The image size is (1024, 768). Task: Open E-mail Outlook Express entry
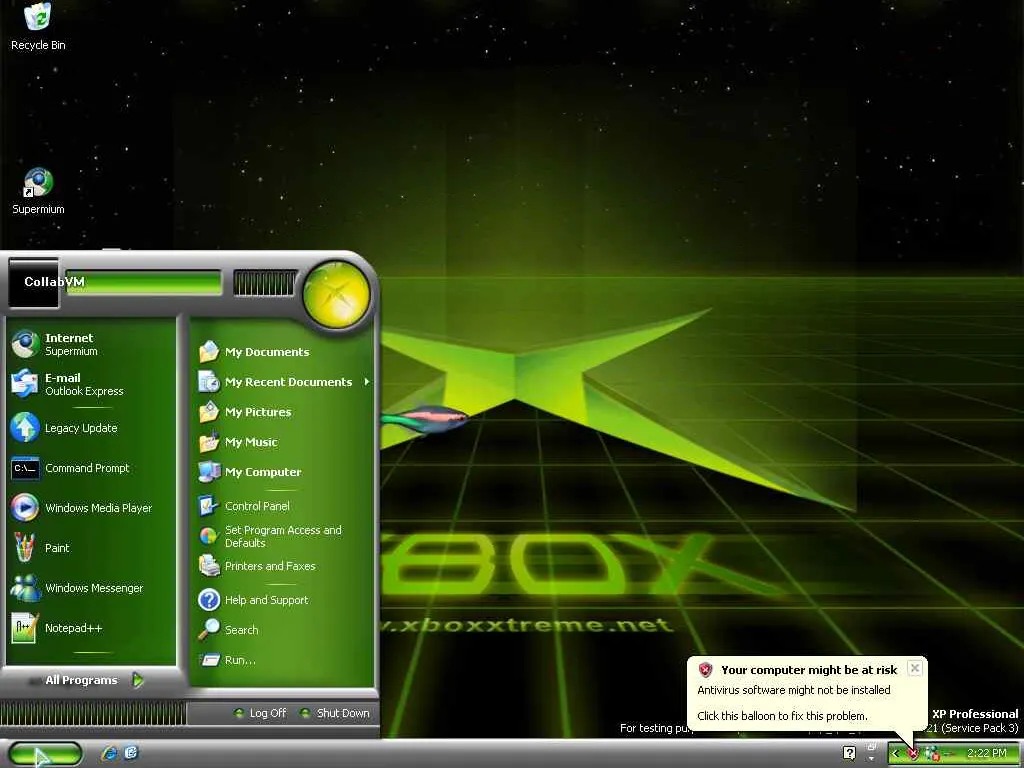[x=91, y=384]
